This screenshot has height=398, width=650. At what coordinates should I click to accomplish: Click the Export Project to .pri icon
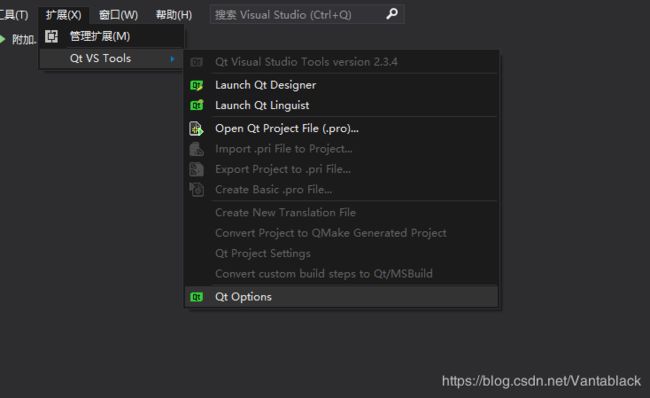point(196,169)
